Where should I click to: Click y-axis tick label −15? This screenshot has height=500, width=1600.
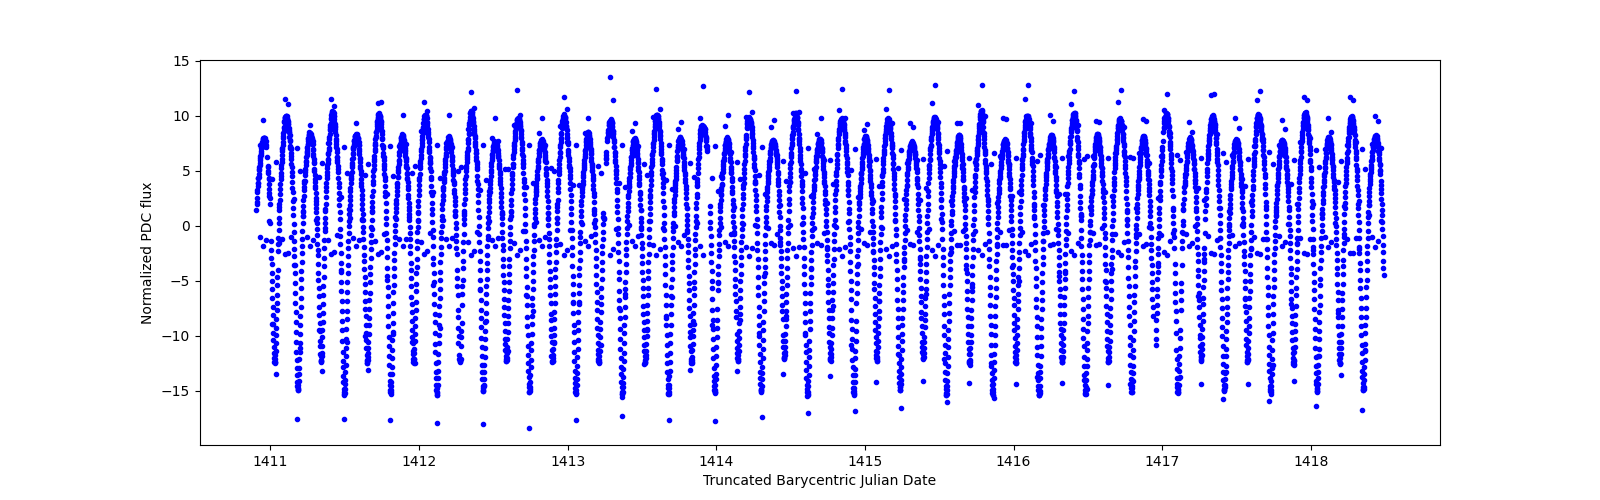tap(177, 391)
